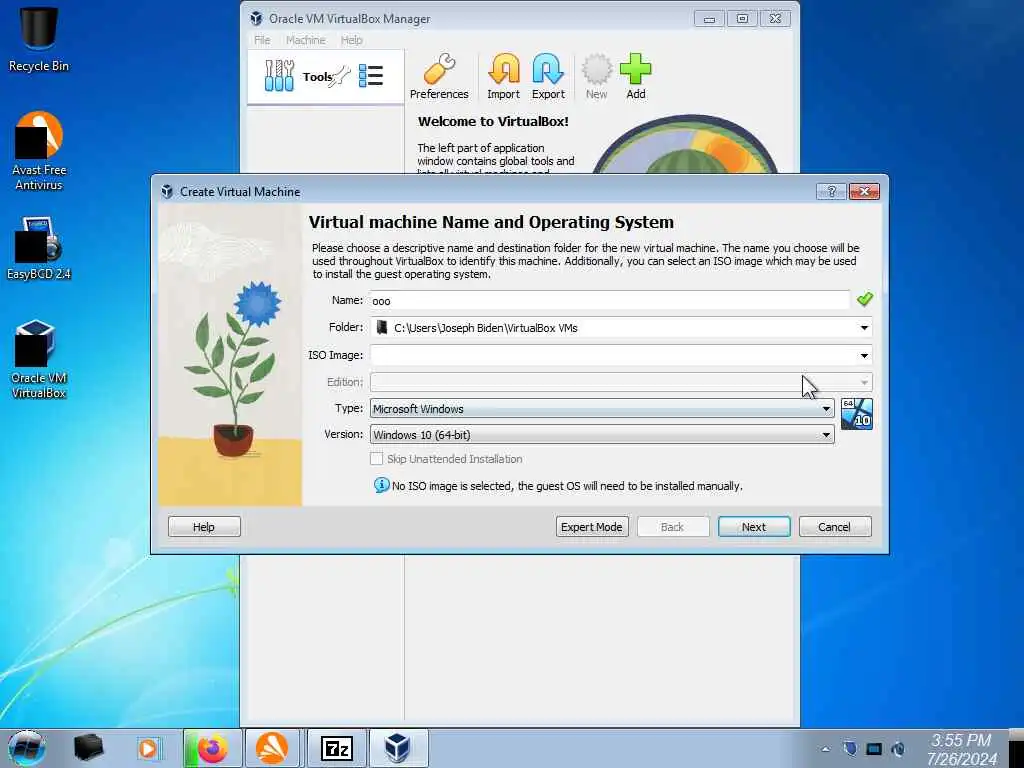The height and width of the screenshot is (768, 1024).
Task: Click the Tools pin wrench icon
Action: pyautogui.click(x=342, y=76)
